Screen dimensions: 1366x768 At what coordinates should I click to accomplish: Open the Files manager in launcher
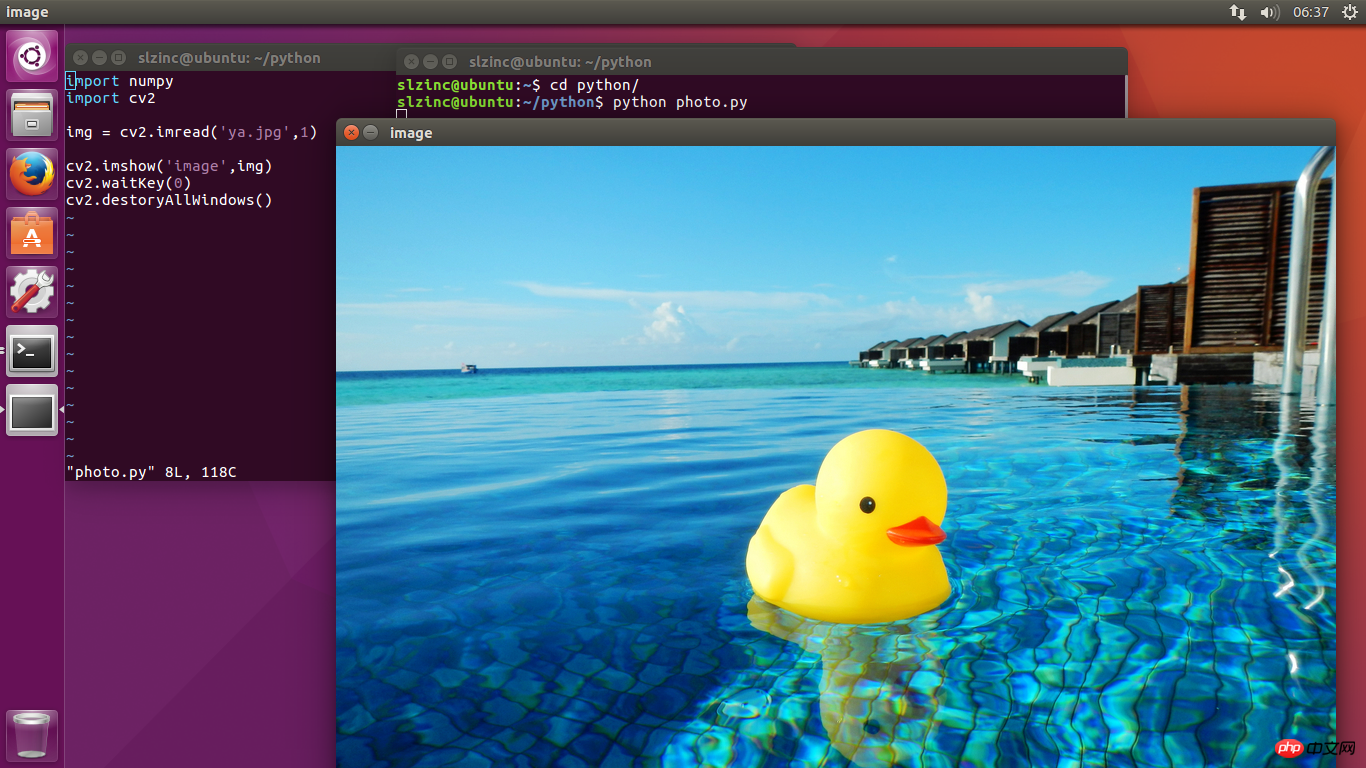tap(32, 115)
